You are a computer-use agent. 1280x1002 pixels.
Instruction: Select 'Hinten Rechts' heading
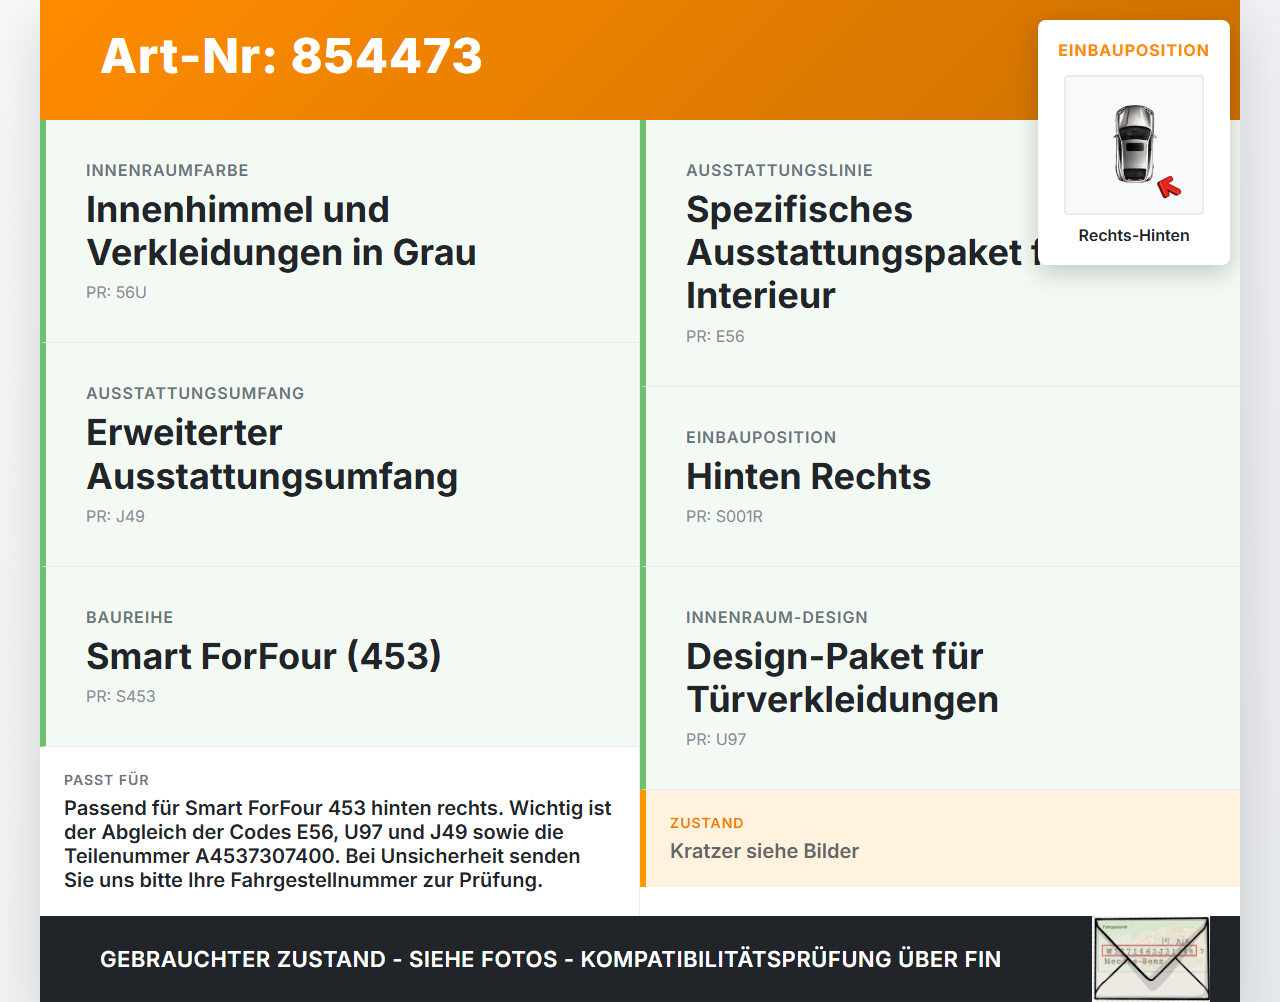(x=808, y=476)
